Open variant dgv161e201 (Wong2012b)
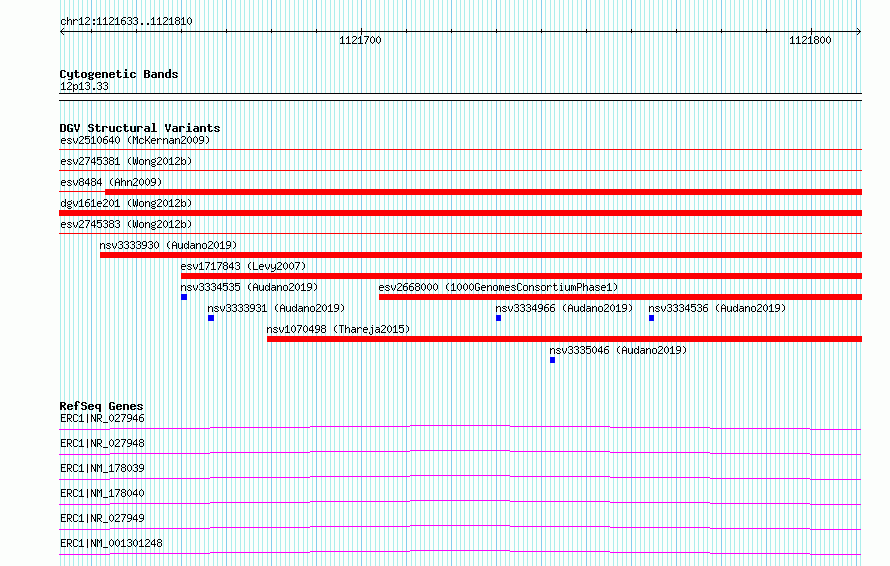Screen dimensions: 890x566 pos(126,203)
